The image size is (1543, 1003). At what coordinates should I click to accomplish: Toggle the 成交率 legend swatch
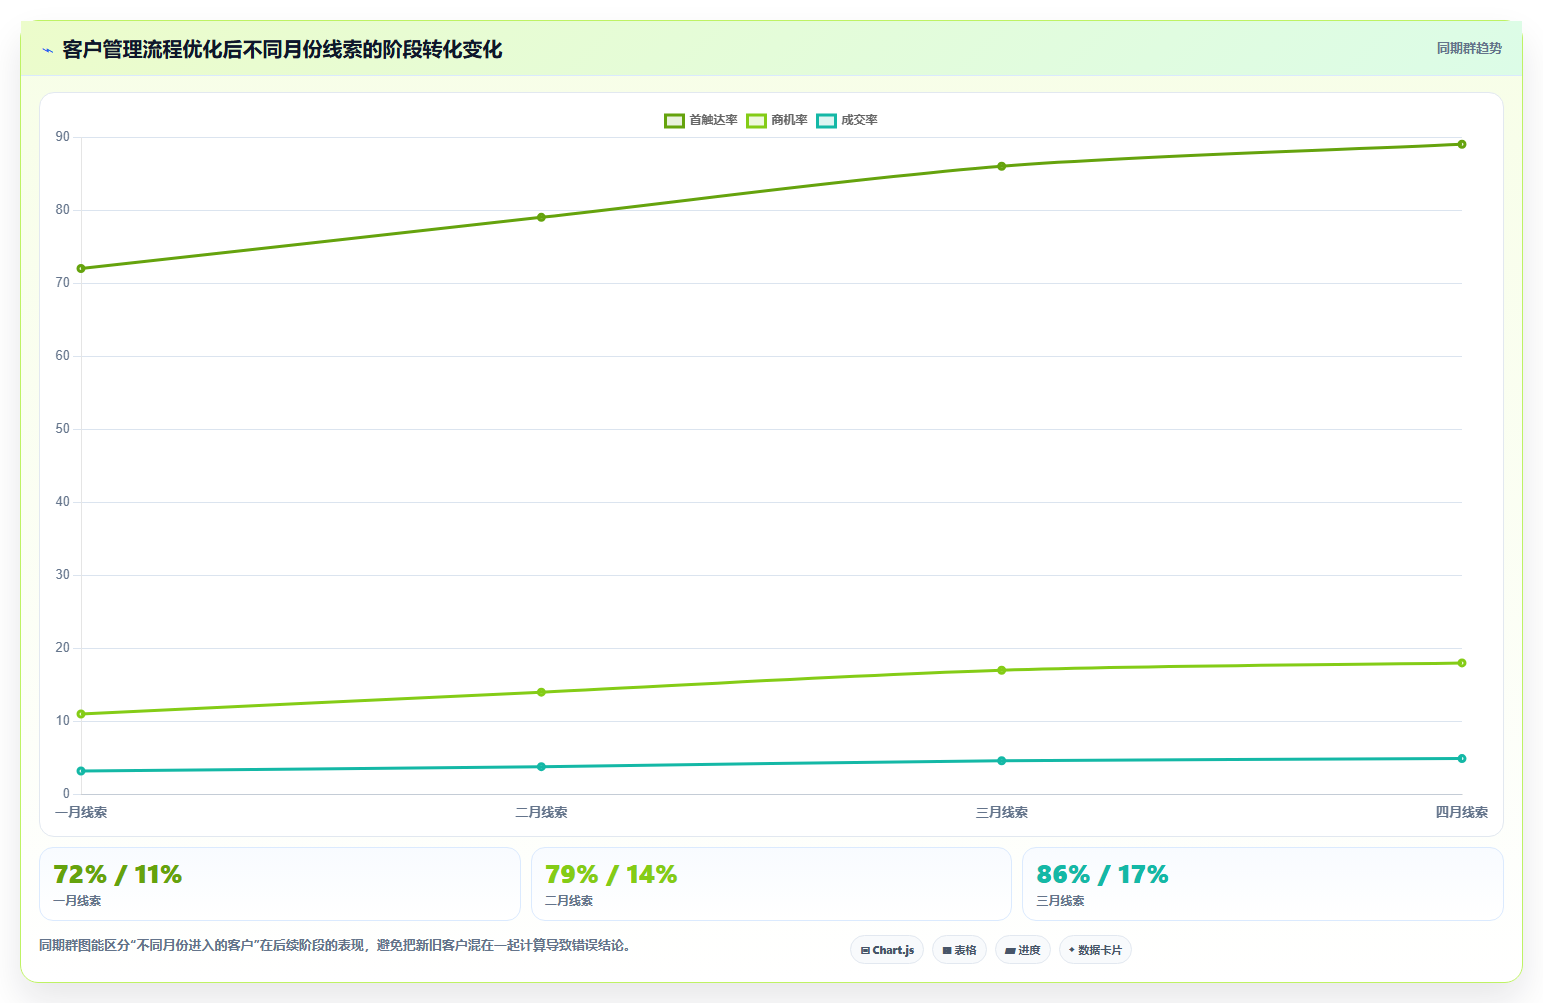click(826, 121)
